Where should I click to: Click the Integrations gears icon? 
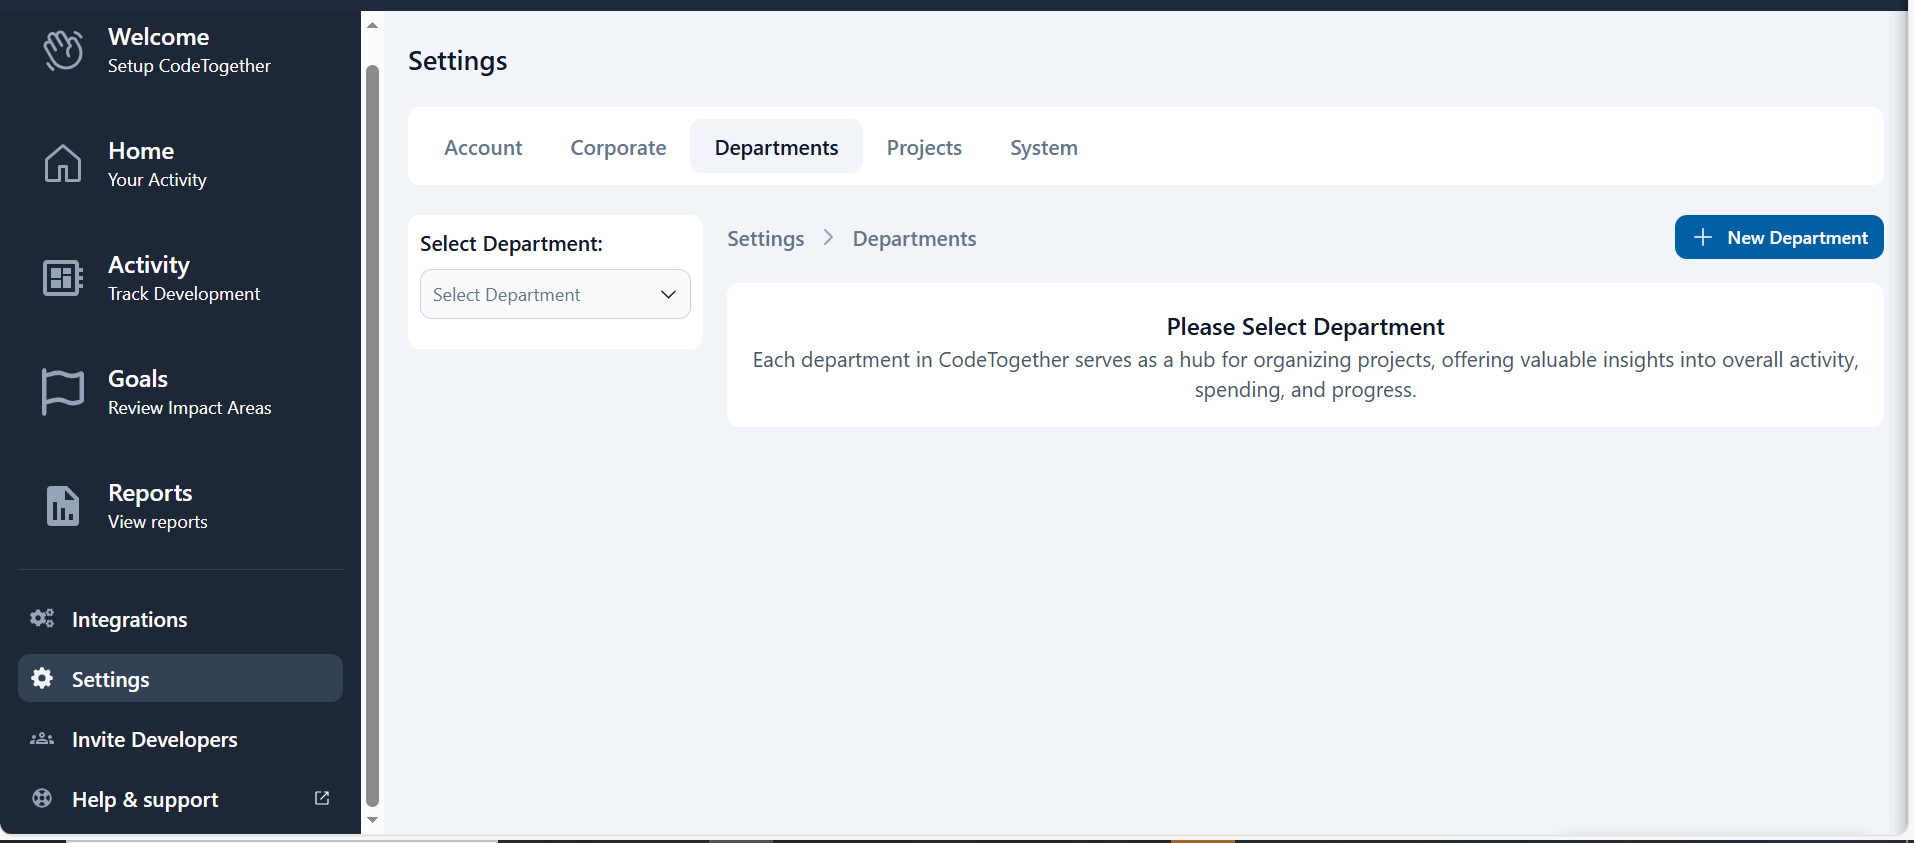(42, 619)
